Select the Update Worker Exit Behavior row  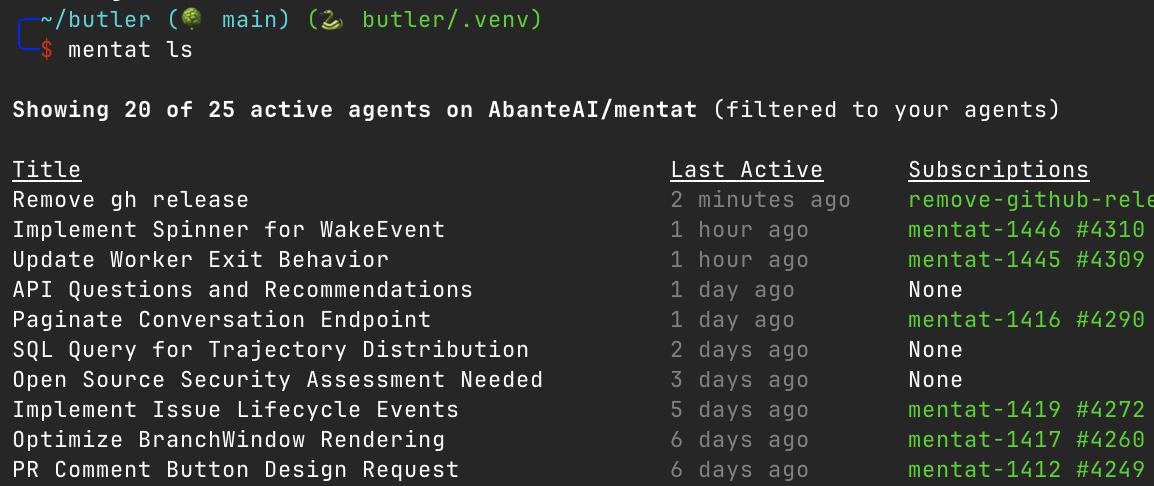pos(200,260)
